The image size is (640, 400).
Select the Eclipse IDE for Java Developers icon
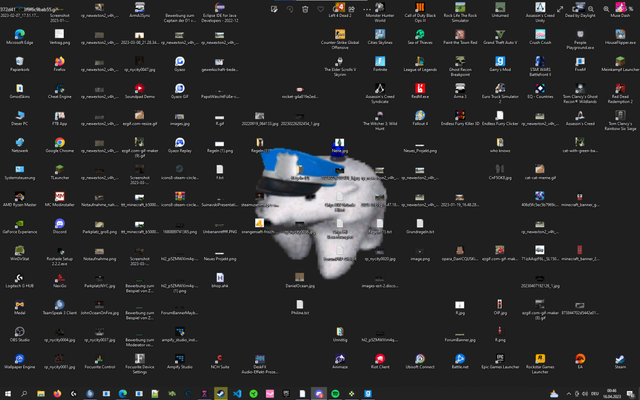[220, 12]
